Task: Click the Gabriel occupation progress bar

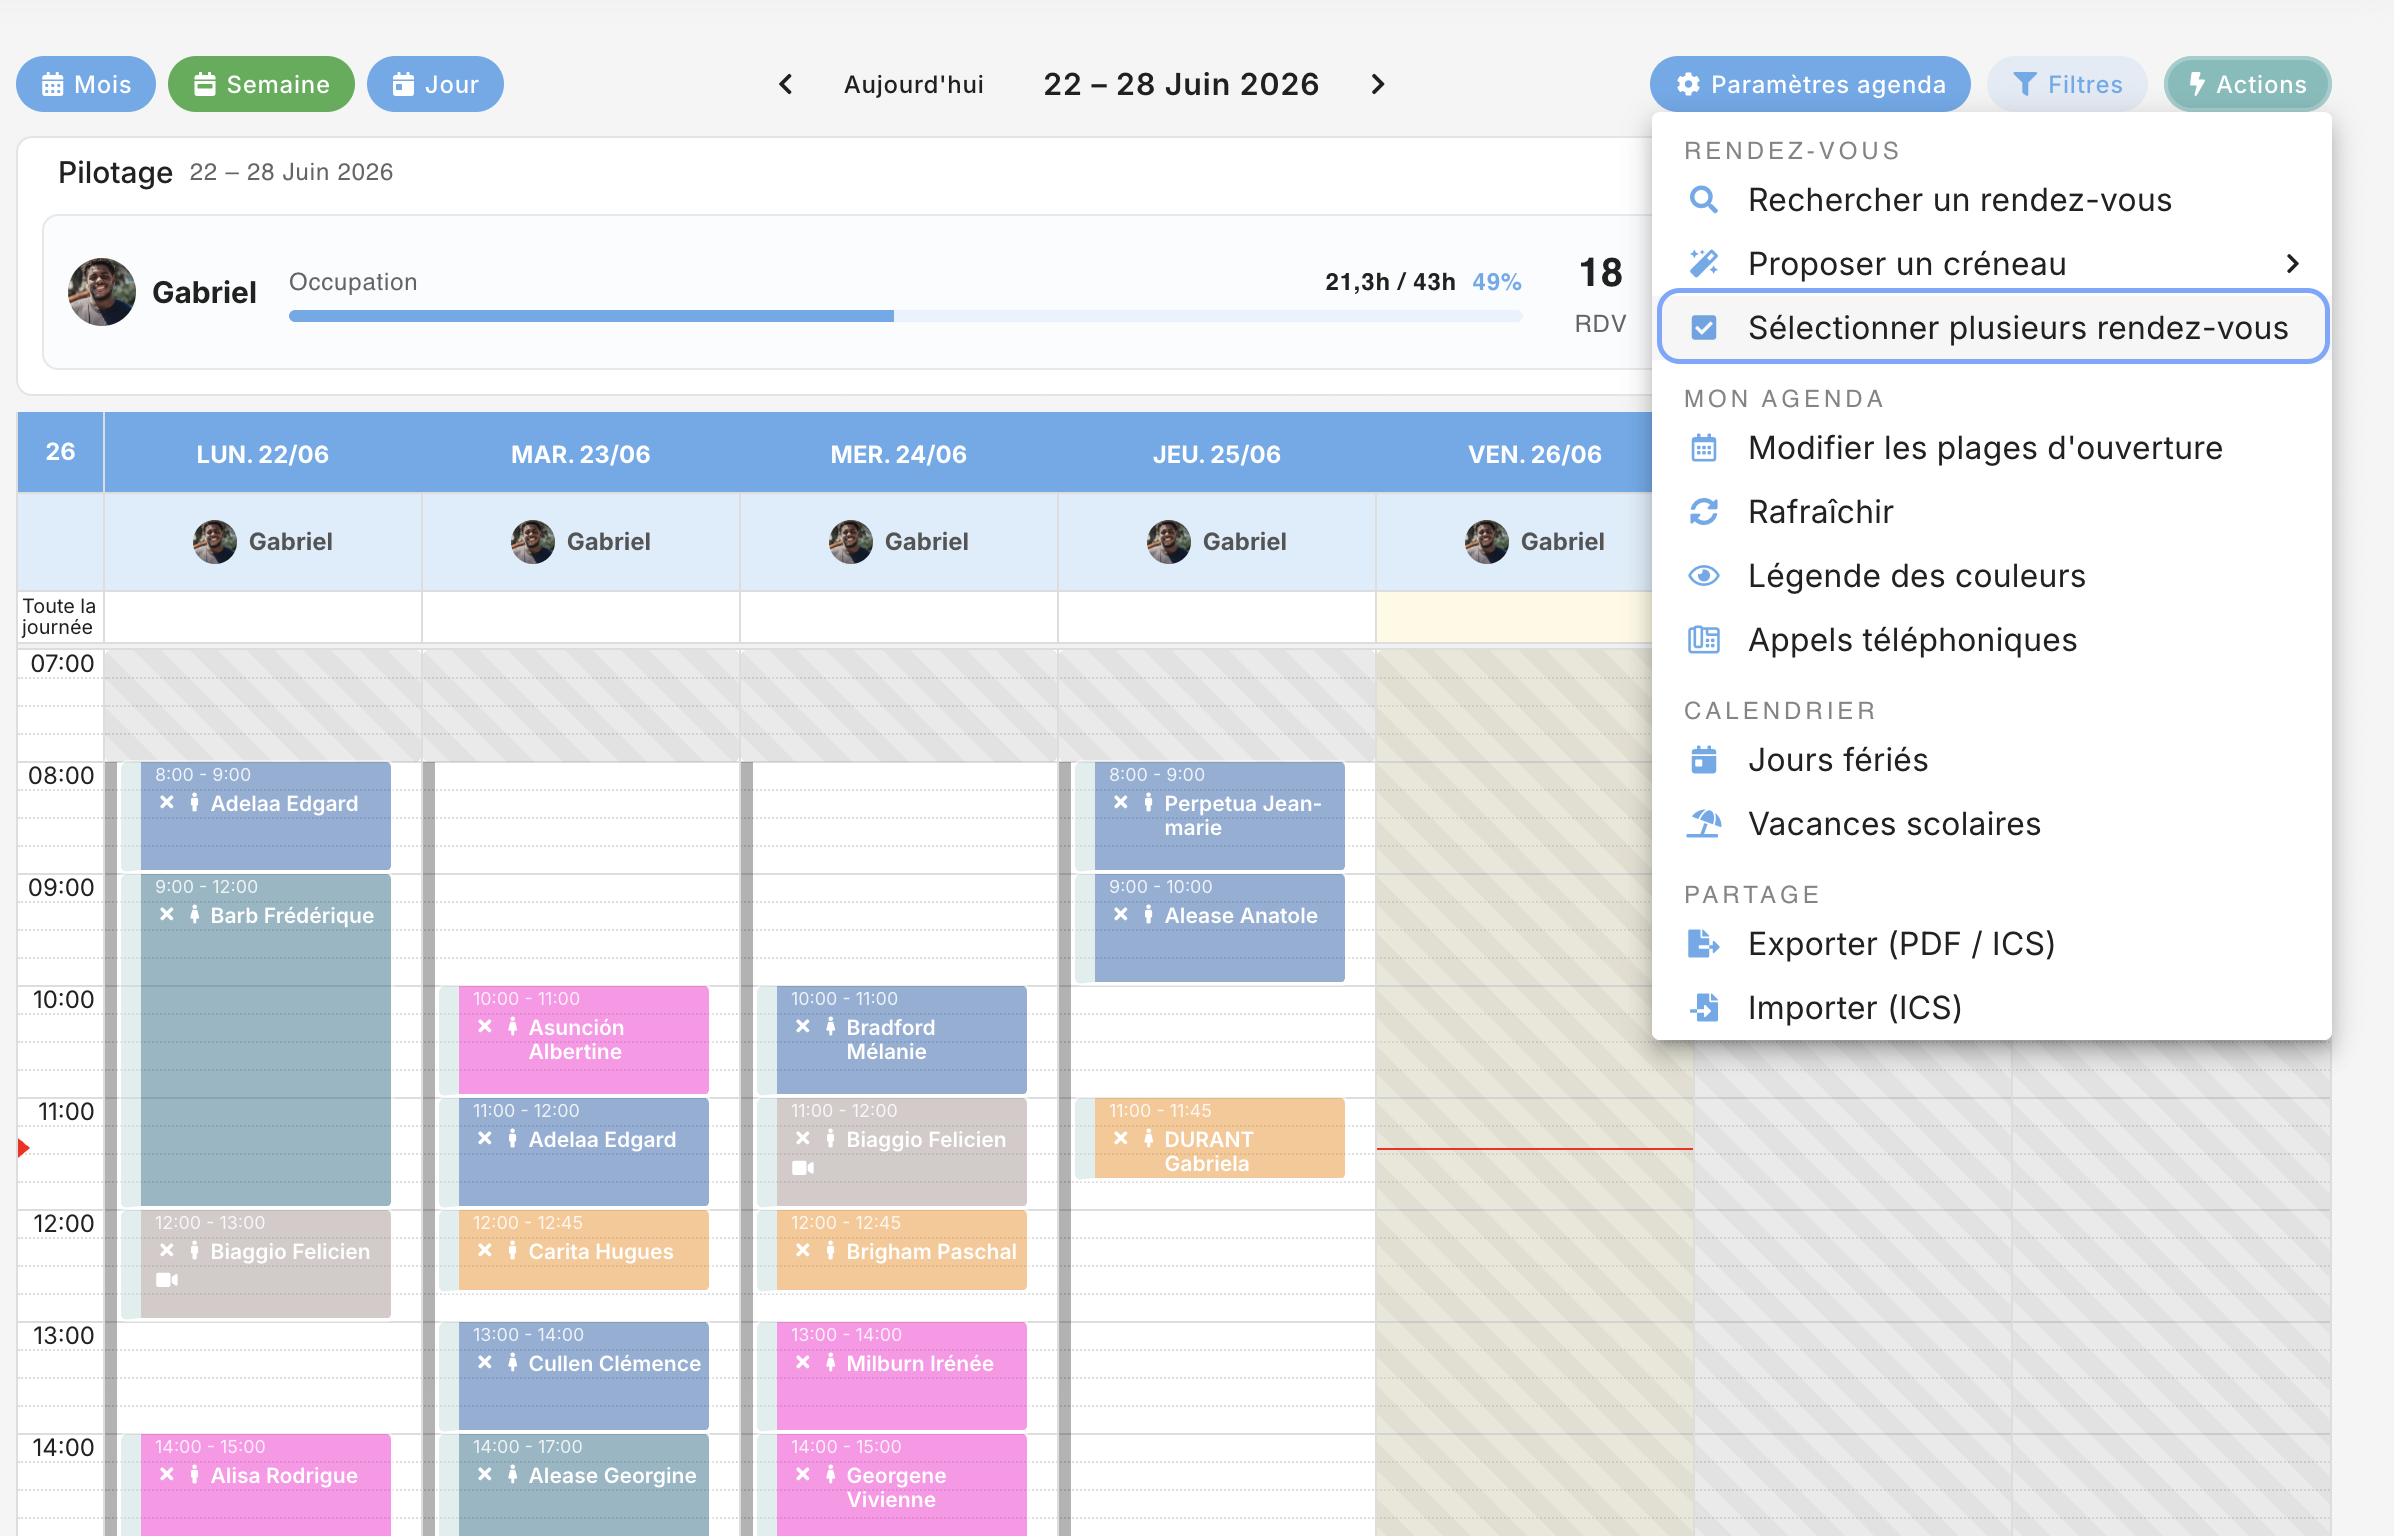Action: pyautogui.click(x=905, y=316)
